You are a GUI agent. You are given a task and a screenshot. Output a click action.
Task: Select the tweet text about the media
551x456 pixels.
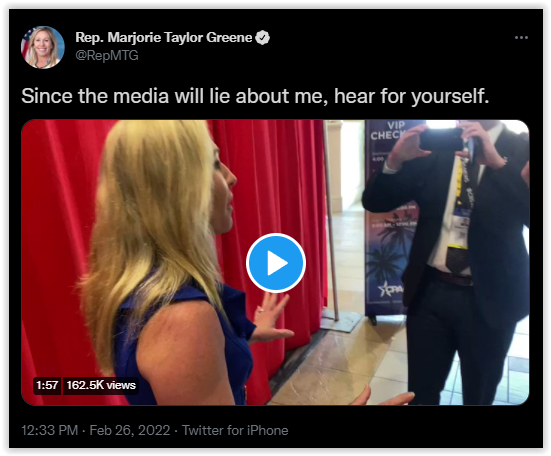[255, 96]
